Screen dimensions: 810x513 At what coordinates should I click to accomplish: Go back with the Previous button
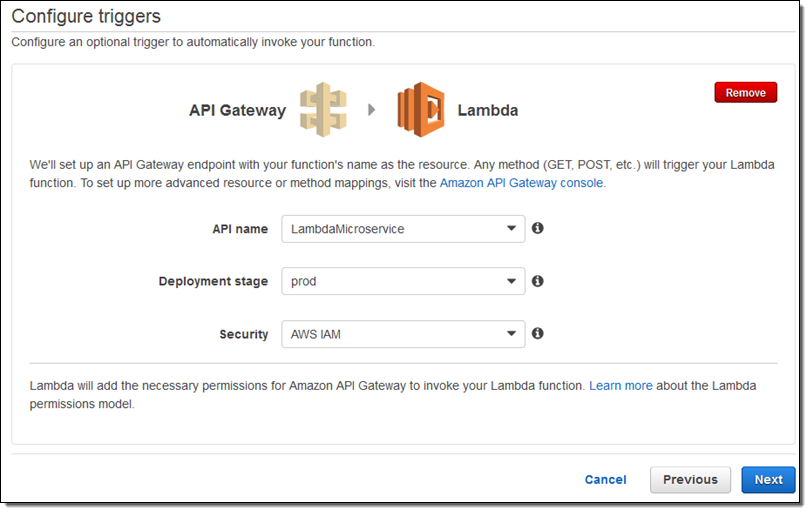690,480
